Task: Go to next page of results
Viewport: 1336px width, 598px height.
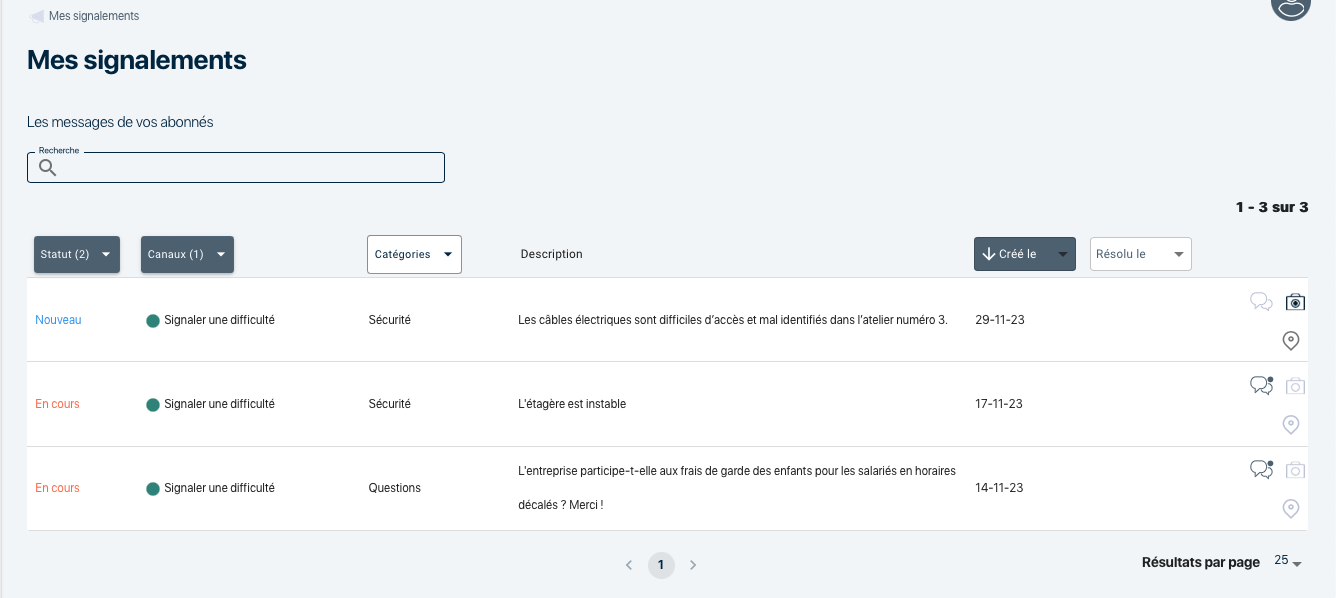Action: (x=693, y=565)
